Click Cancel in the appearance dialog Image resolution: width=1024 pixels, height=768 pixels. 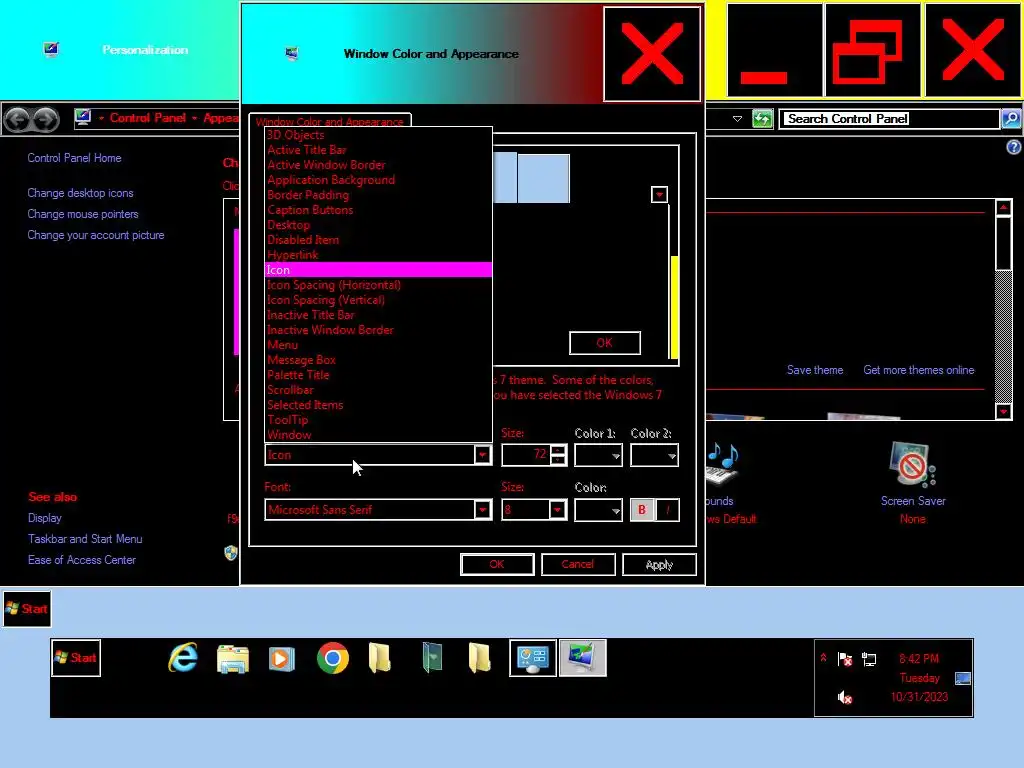click(578, 564)
